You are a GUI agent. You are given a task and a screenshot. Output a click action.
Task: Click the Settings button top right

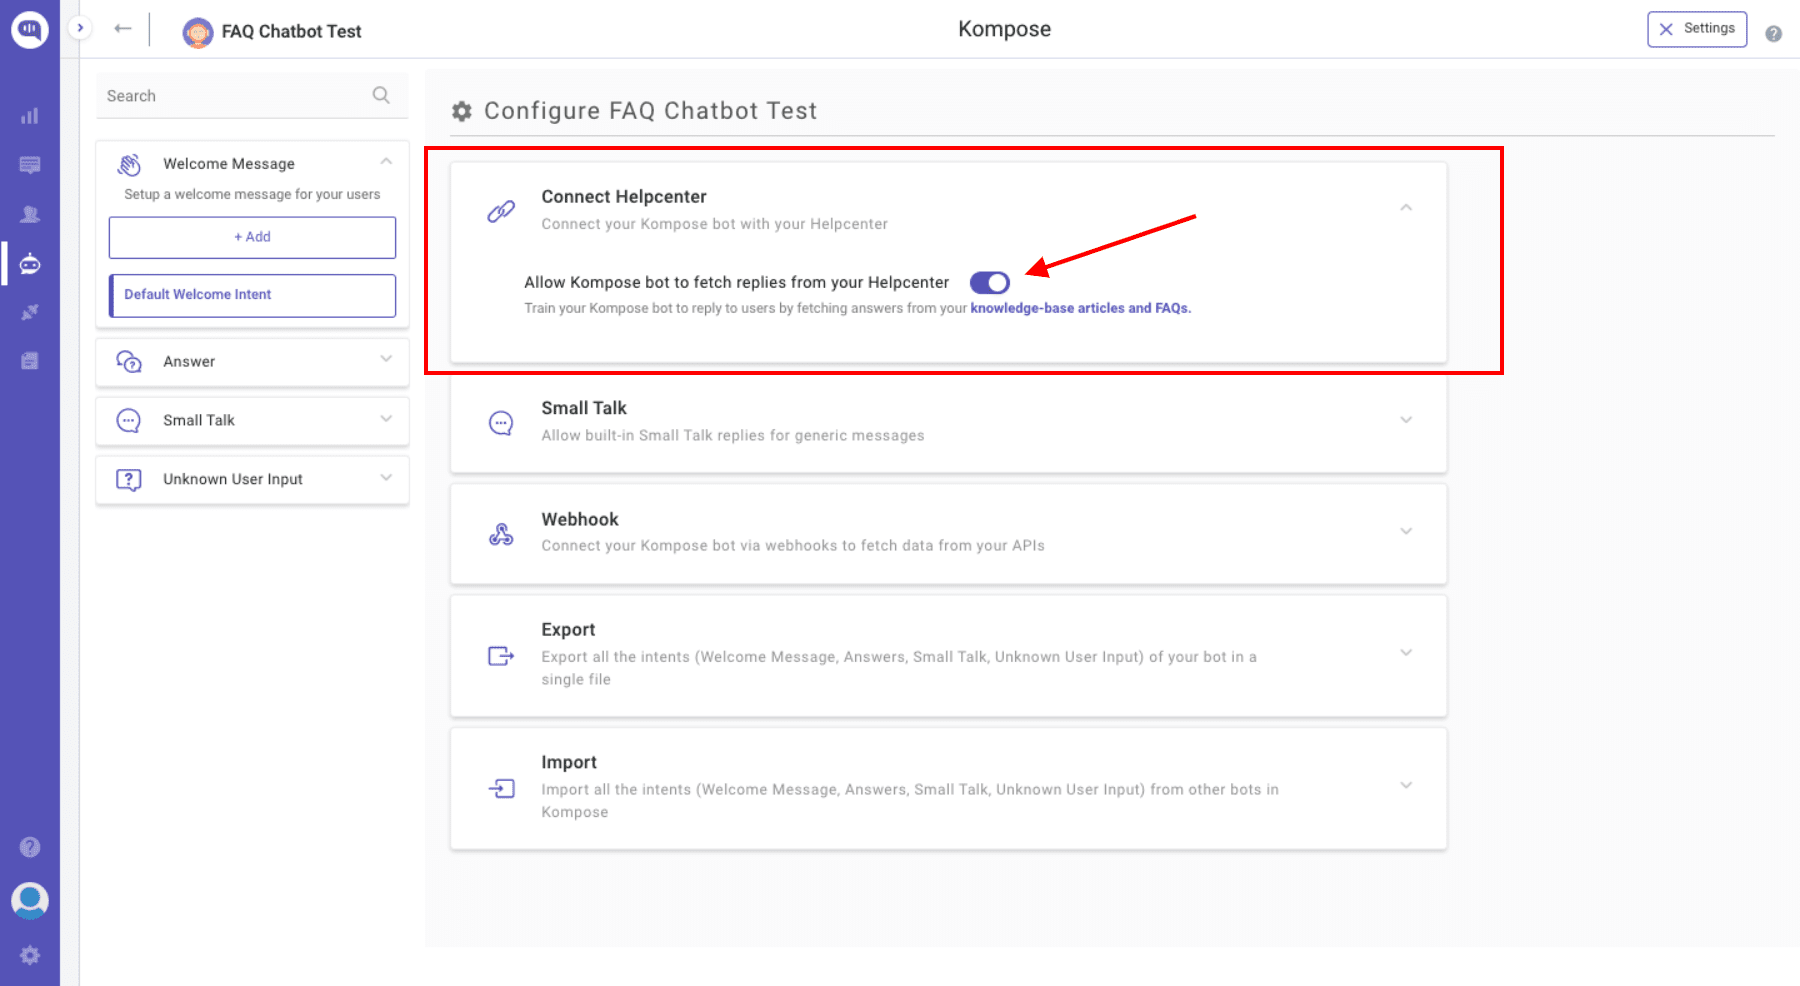[1696, 29]
